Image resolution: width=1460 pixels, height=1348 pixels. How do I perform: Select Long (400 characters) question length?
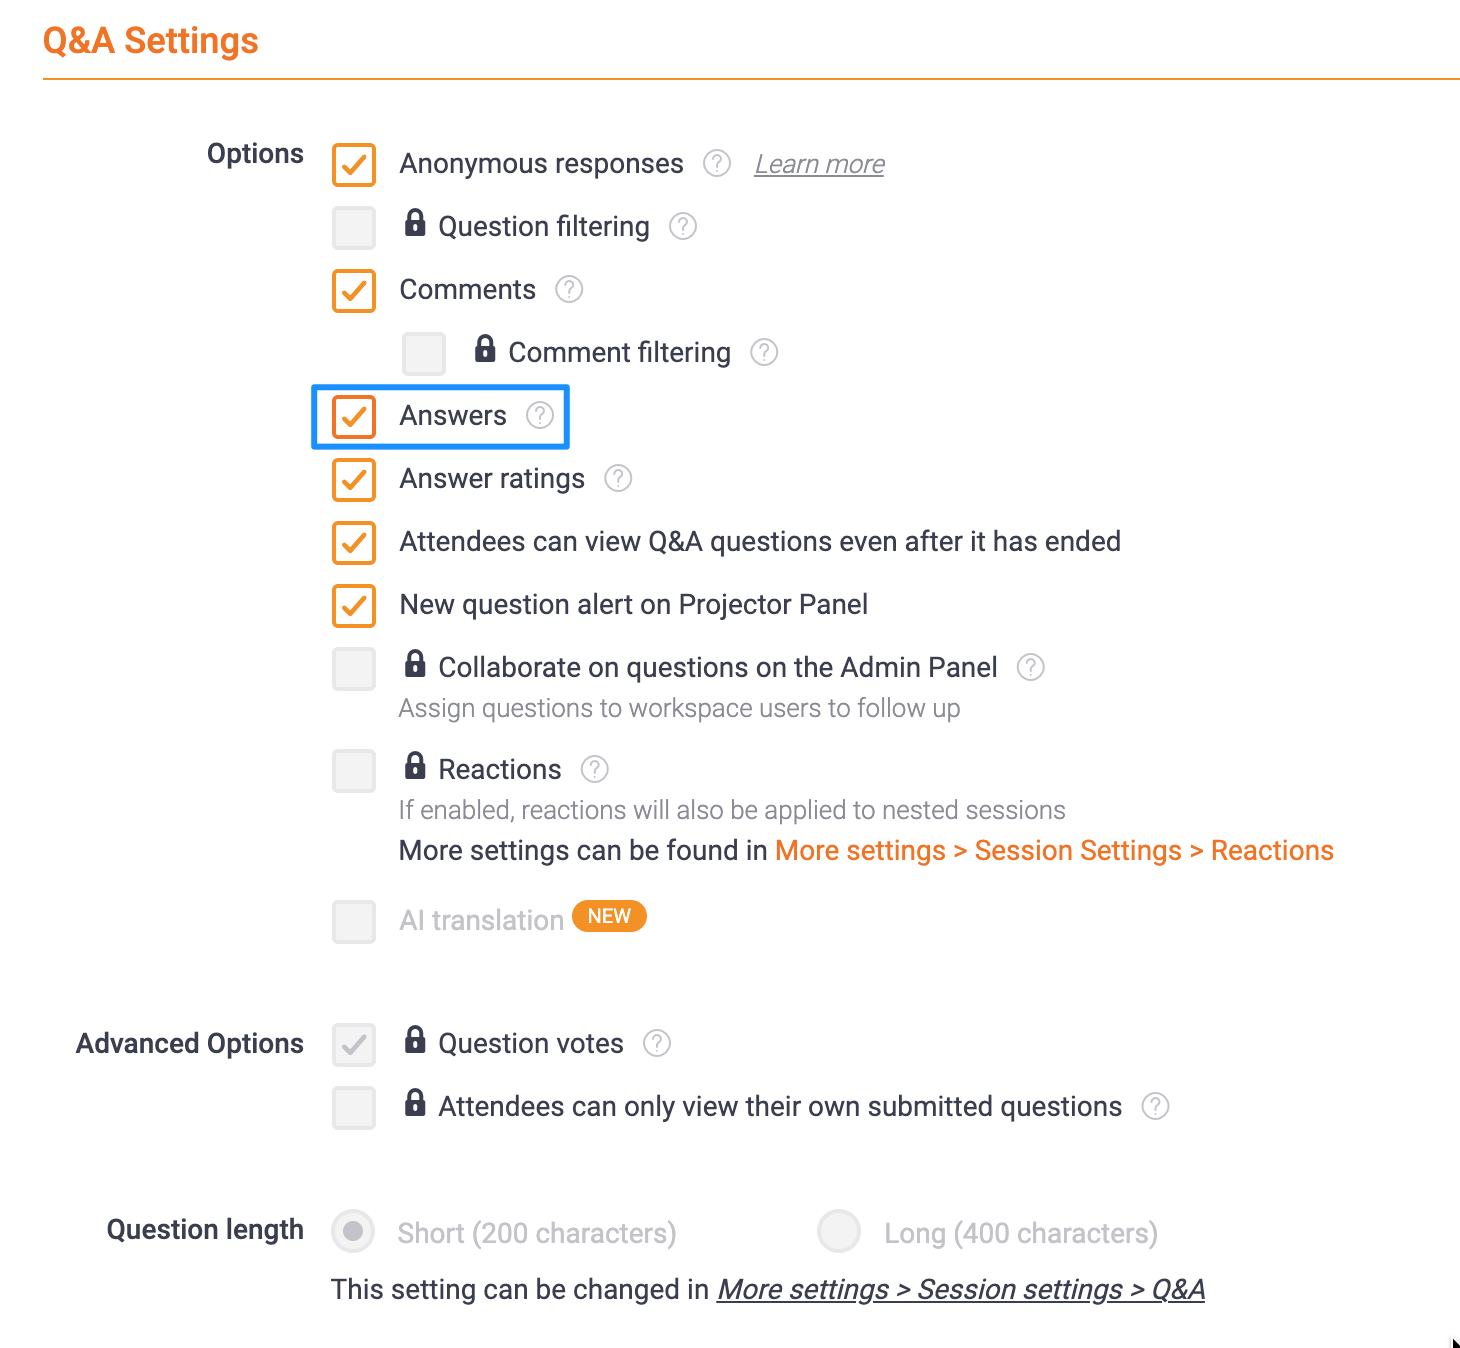838,1231
